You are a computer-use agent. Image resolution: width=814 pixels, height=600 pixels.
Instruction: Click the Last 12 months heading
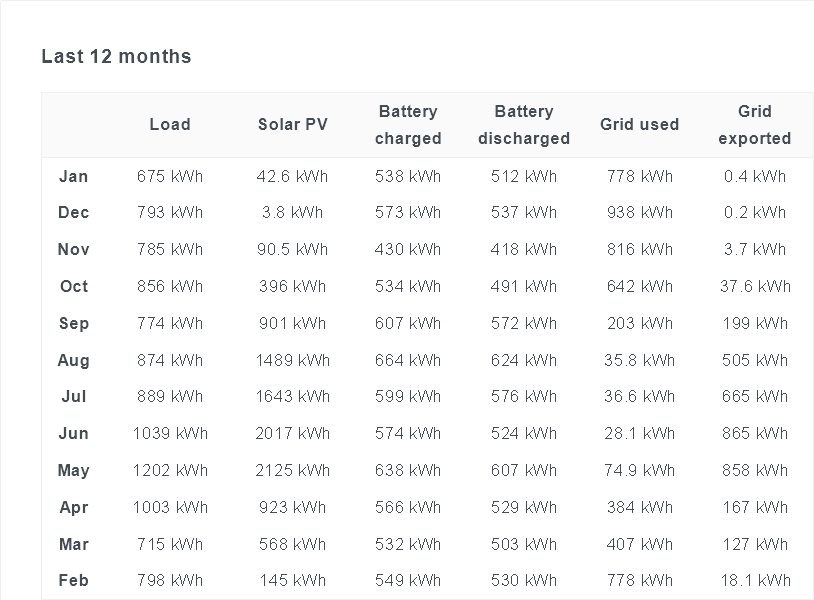[x=116, y=56]
